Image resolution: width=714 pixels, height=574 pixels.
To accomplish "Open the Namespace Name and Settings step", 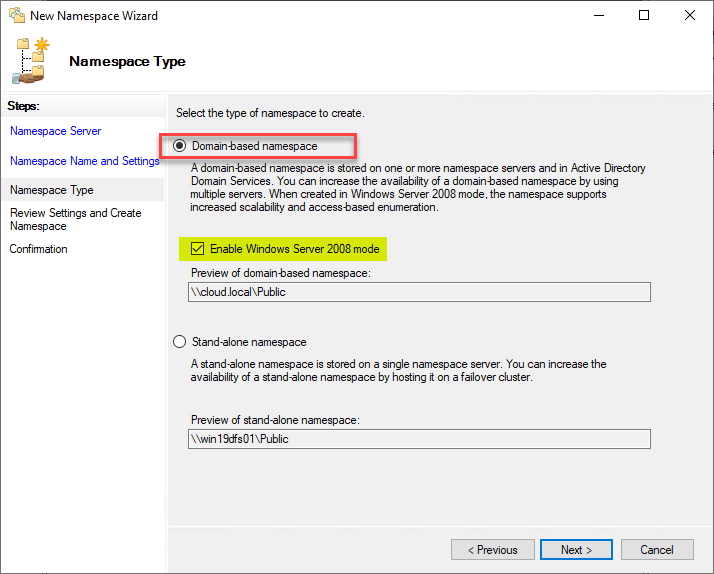I will [85, 161].
